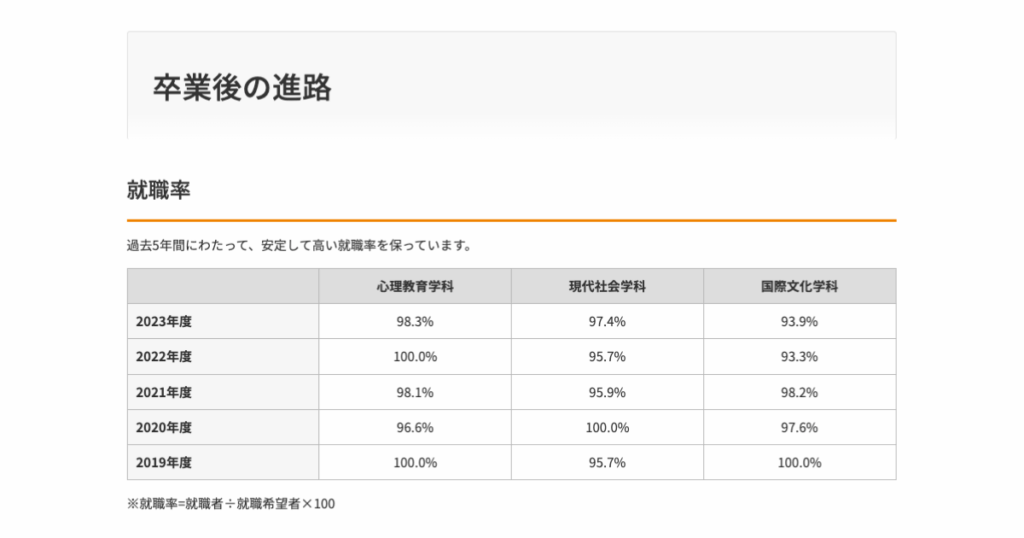
Task: Select the 心理教育学科 column header
Action: tap(415, 286)
